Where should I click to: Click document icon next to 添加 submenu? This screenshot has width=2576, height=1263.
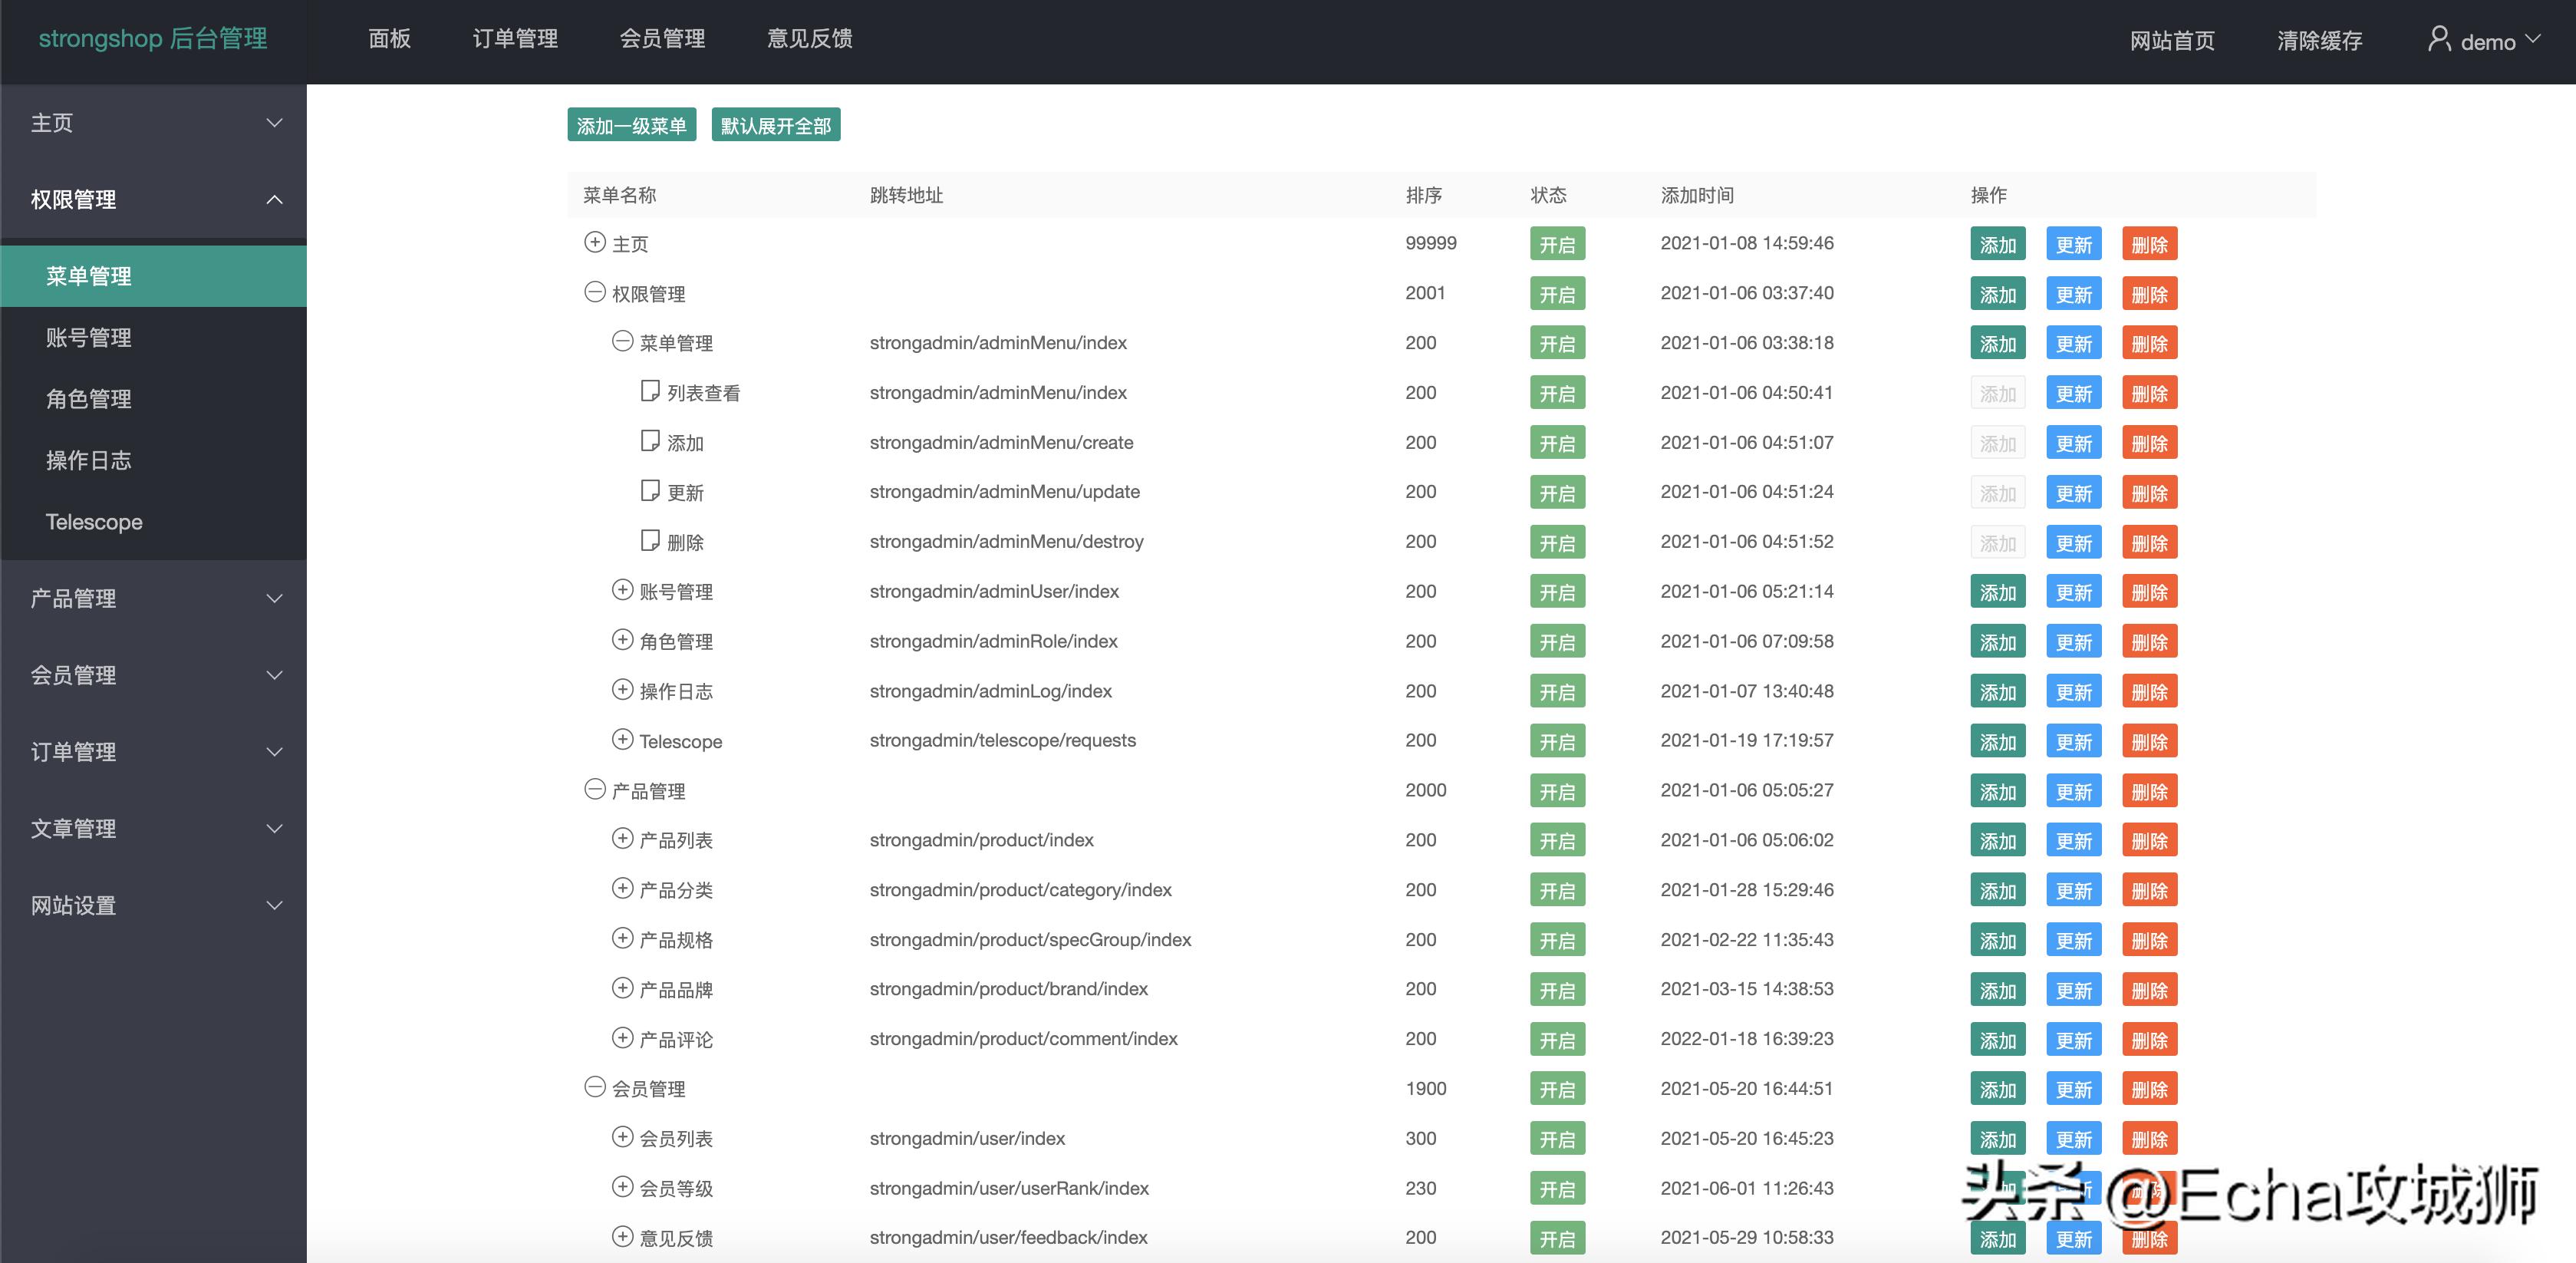(x=650, y=440)
